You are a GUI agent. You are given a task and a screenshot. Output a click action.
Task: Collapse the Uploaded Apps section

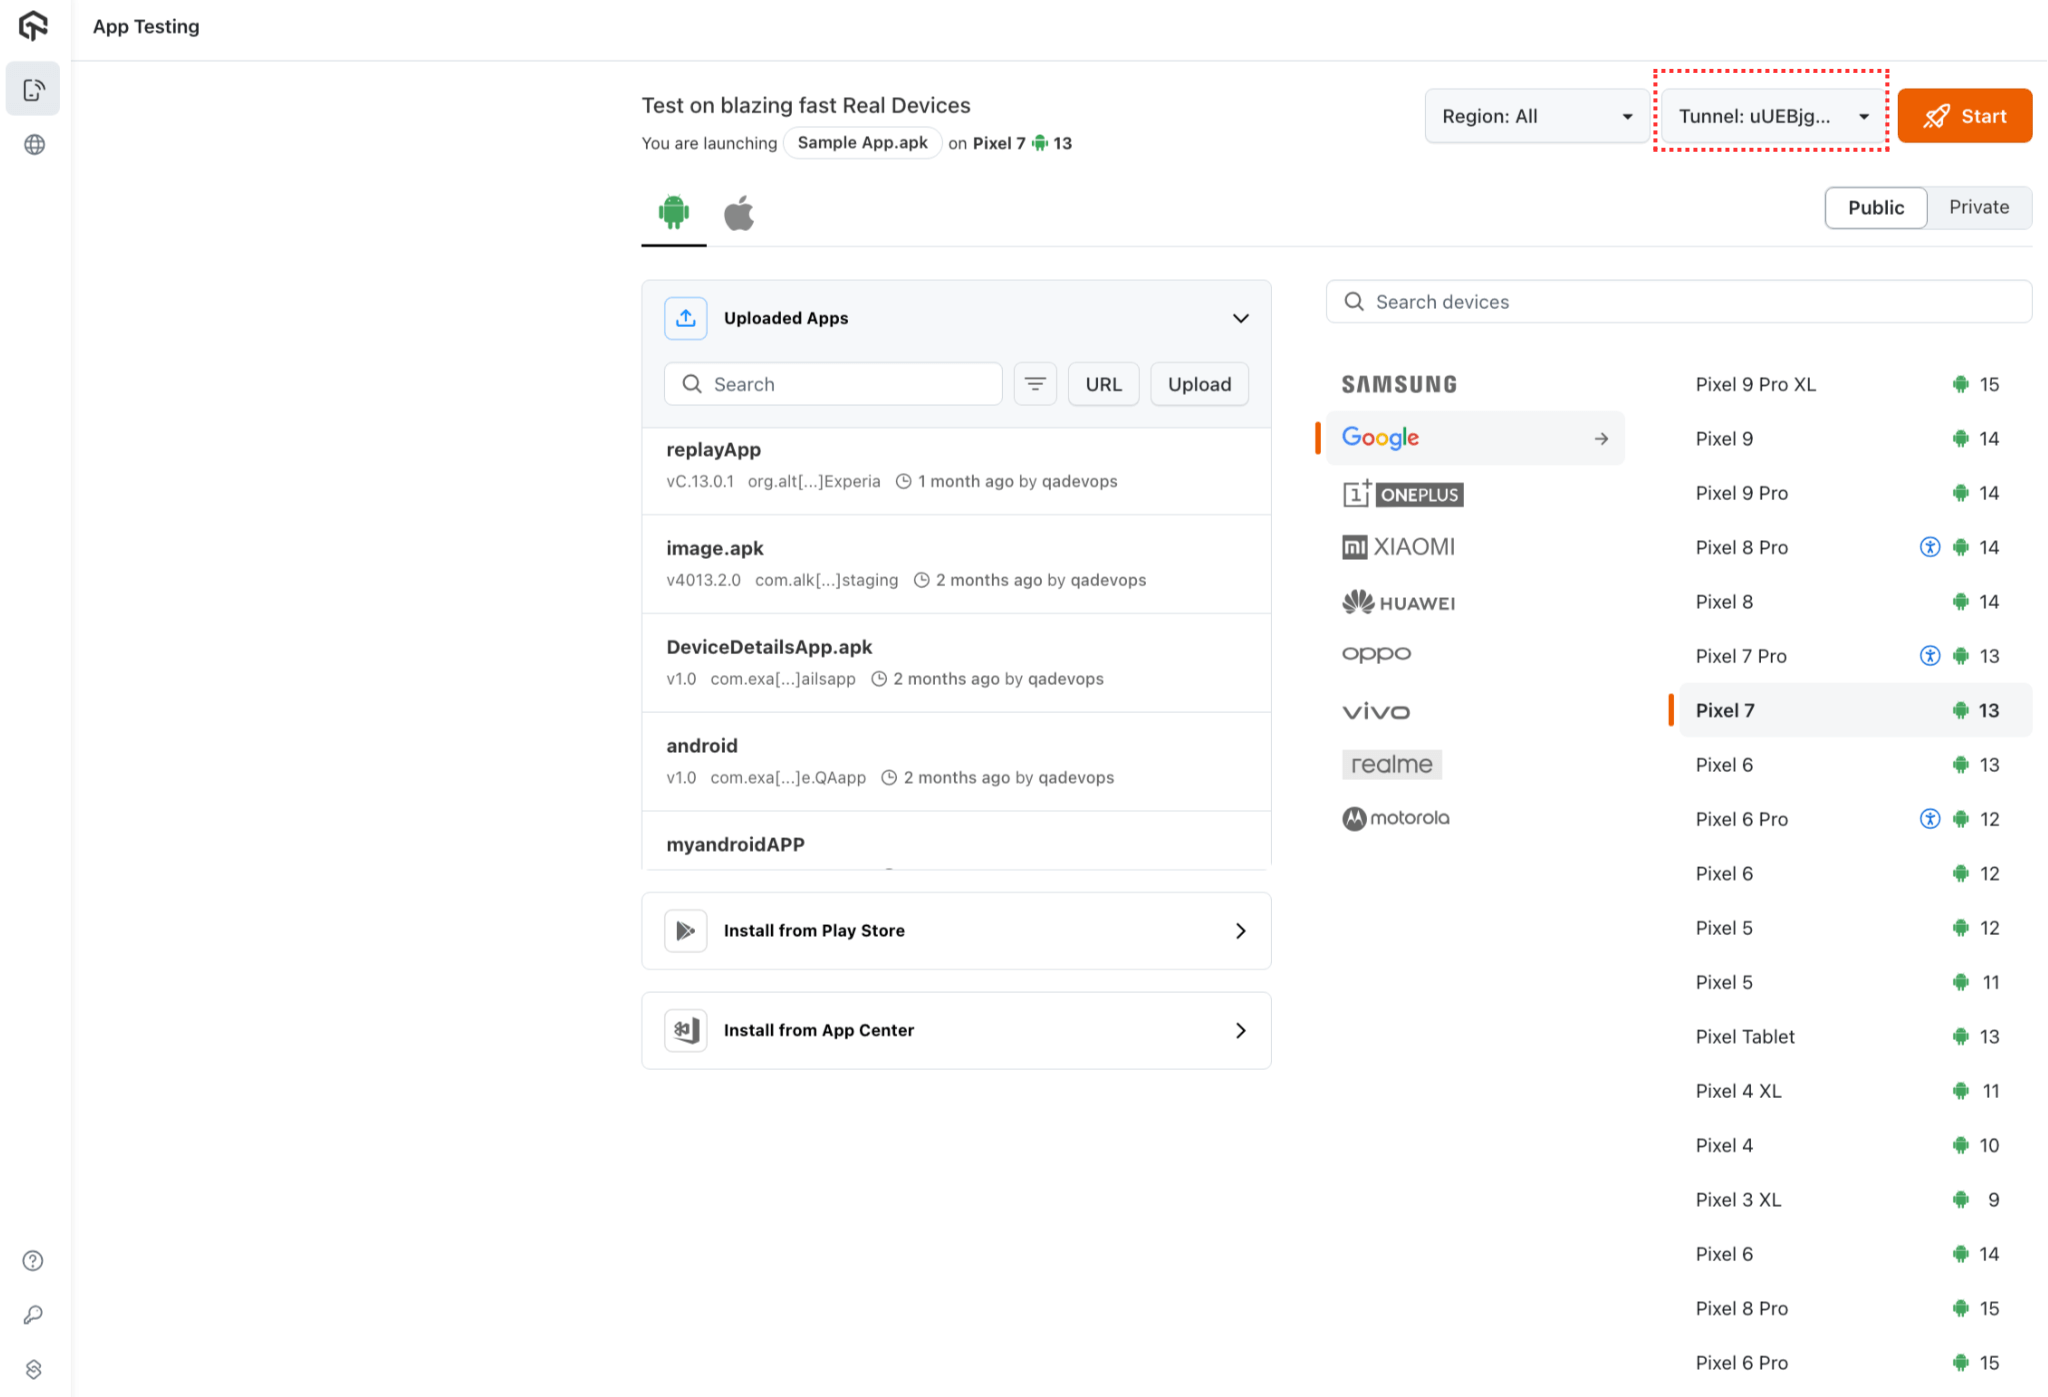pos(1240,318)
